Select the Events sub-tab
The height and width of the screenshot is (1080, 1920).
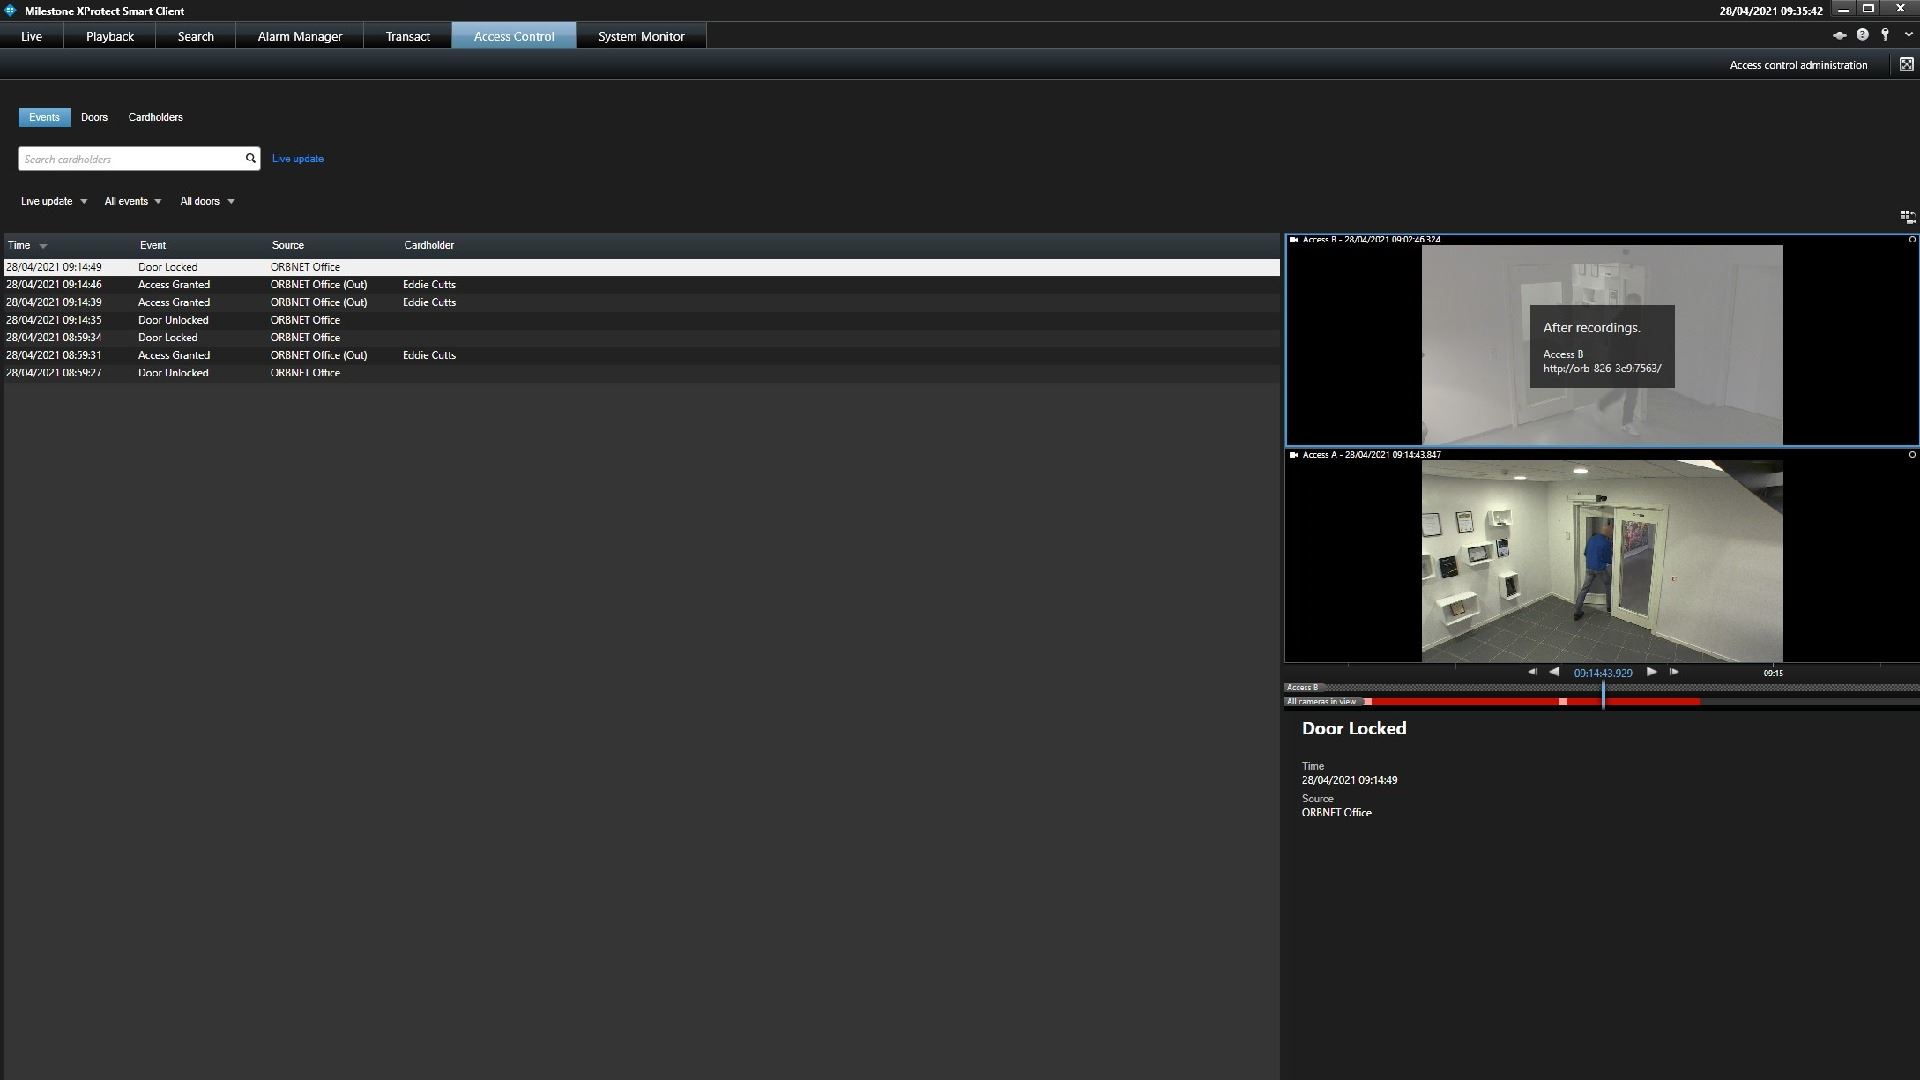44,117
